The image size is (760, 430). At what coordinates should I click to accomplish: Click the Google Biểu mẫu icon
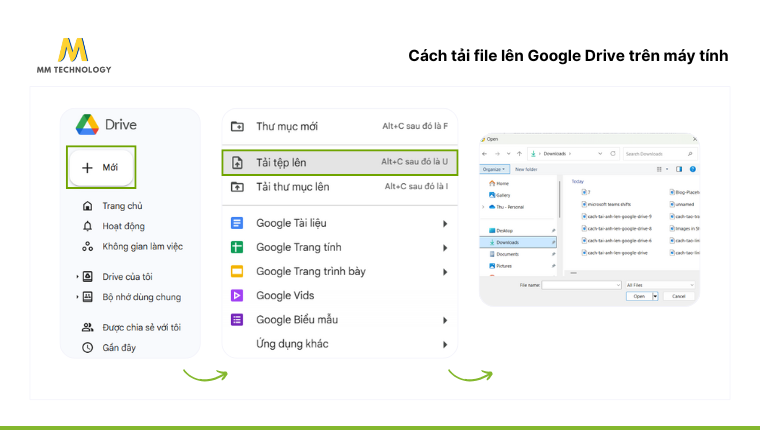tap(237, 319)
